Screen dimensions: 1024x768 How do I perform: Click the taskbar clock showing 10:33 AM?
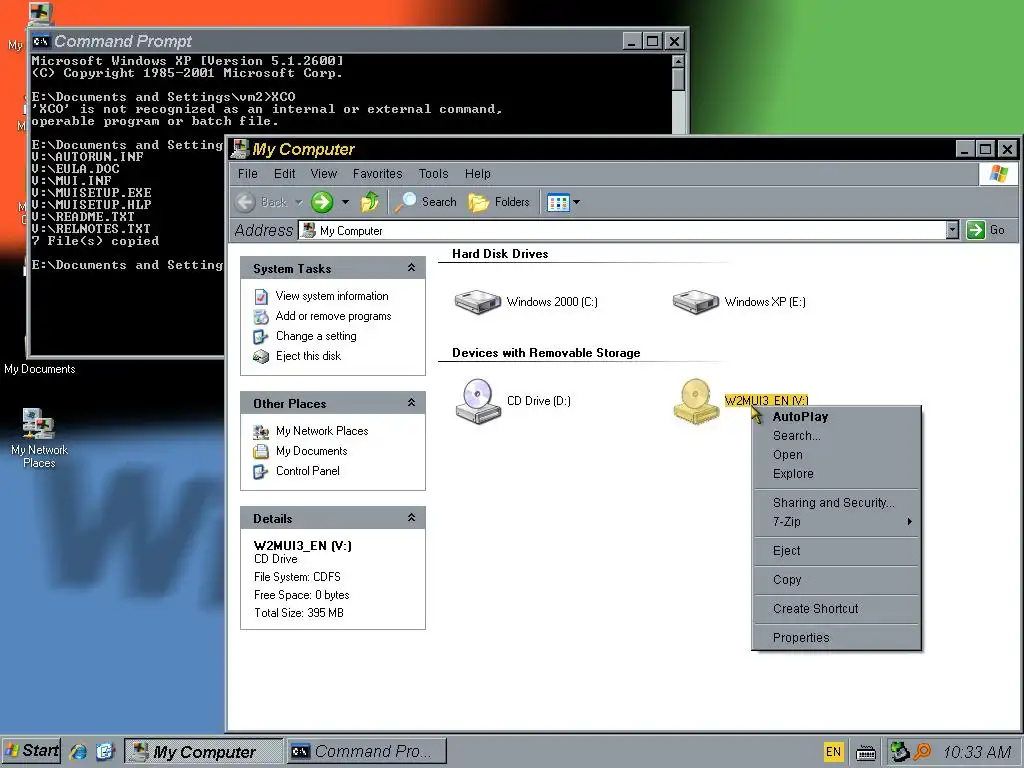tap(977, 752)
